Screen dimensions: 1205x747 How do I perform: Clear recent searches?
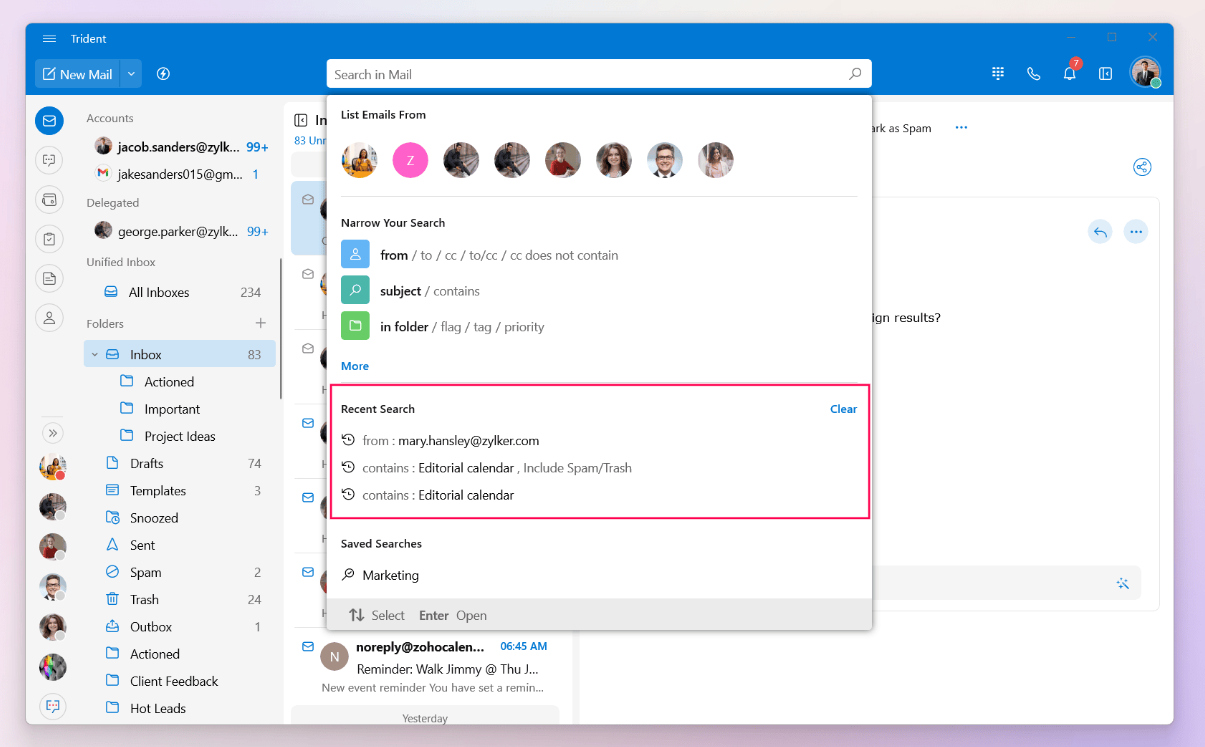pos(843,409)
